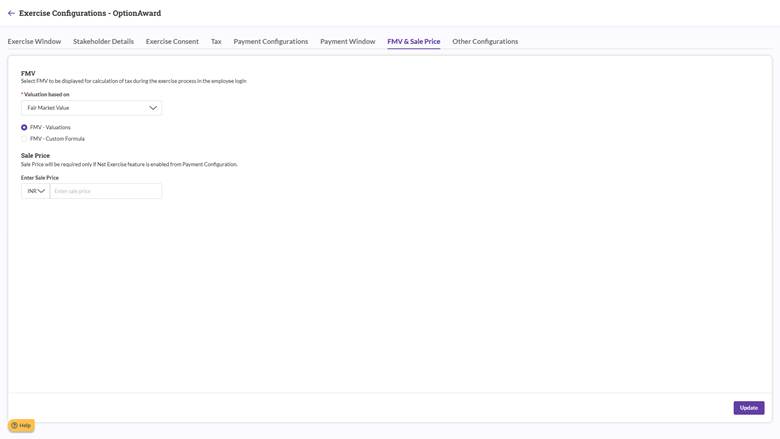
Task: Select the FMV & Sale Price tab
Action: (x=414, y=41)
